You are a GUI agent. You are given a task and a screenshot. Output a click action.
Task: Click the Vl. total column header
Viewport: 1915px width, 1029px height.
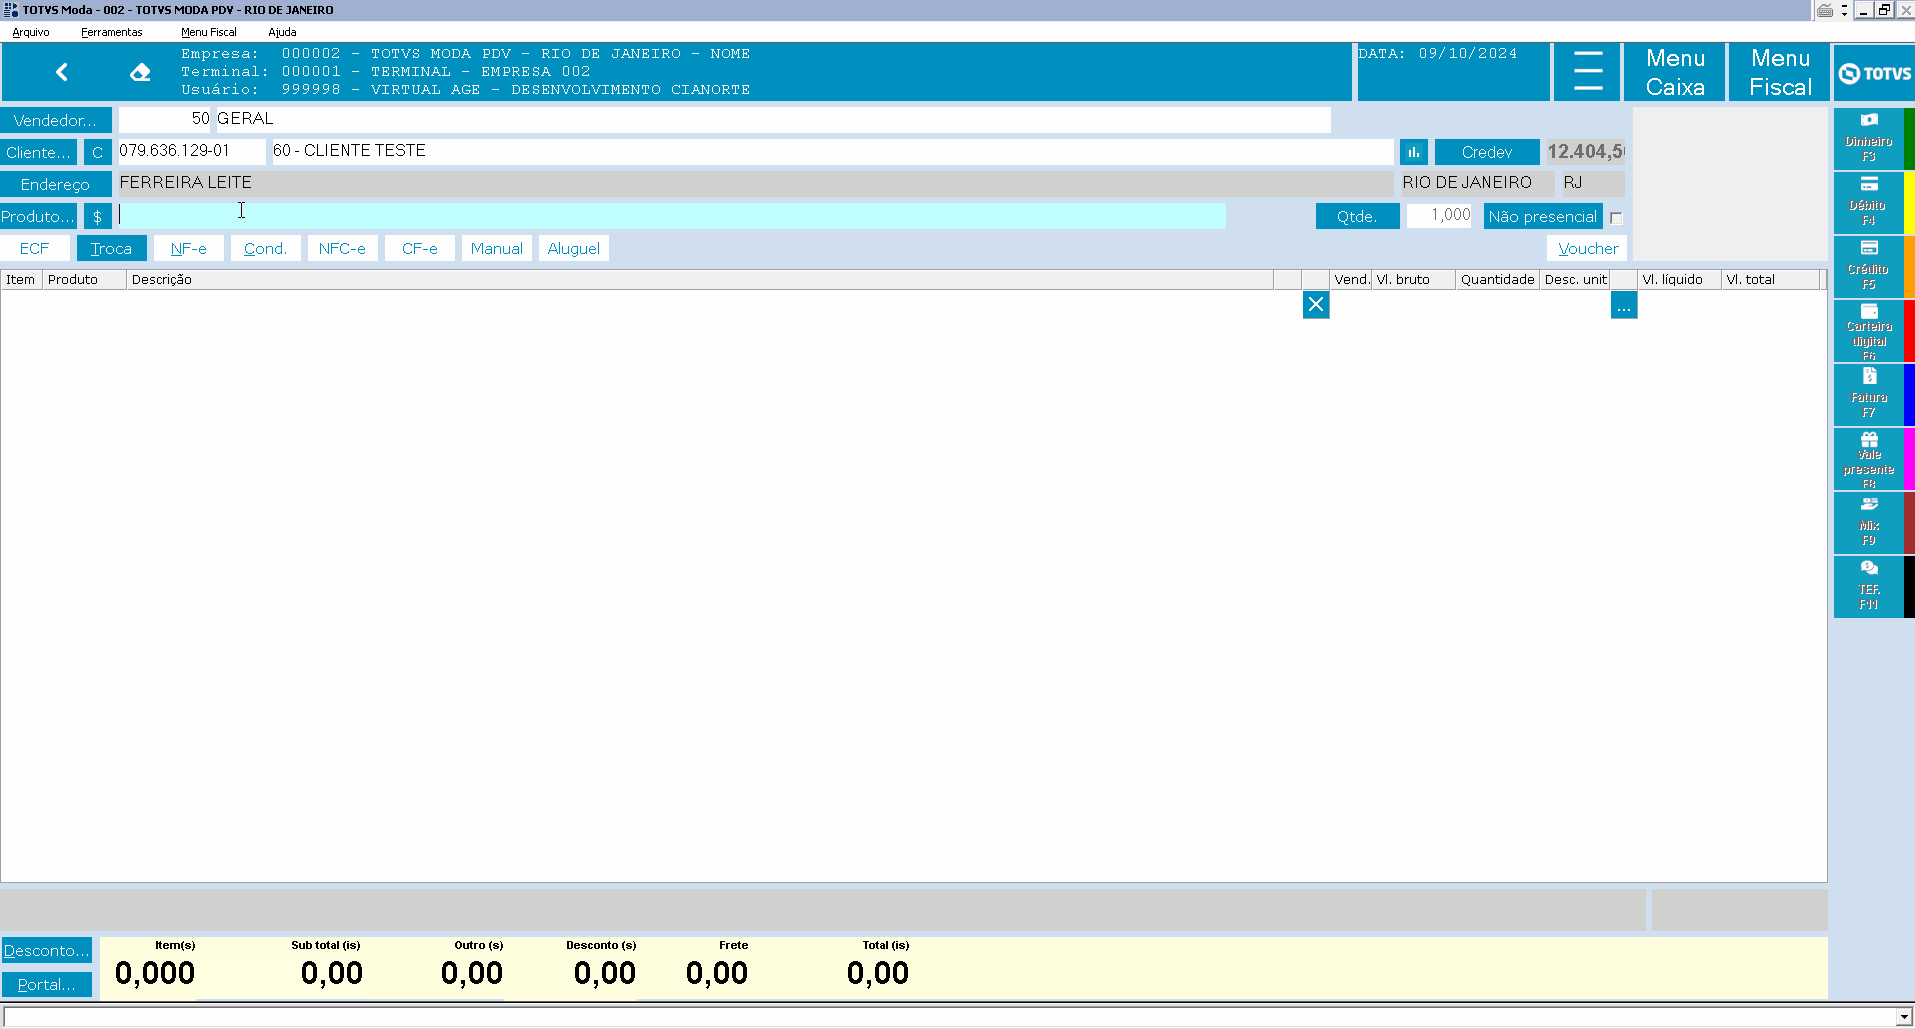point(1771,280)
